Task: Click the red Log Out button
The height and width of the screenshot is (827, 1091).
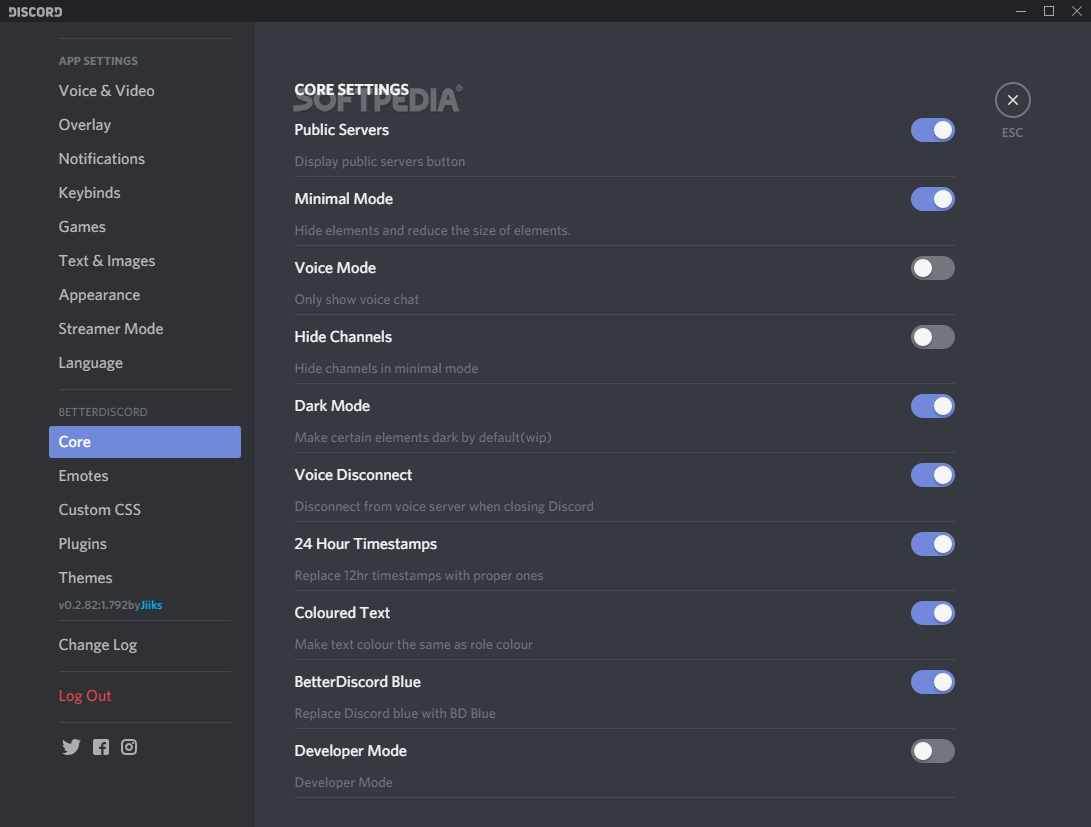Action: (145, 696)
